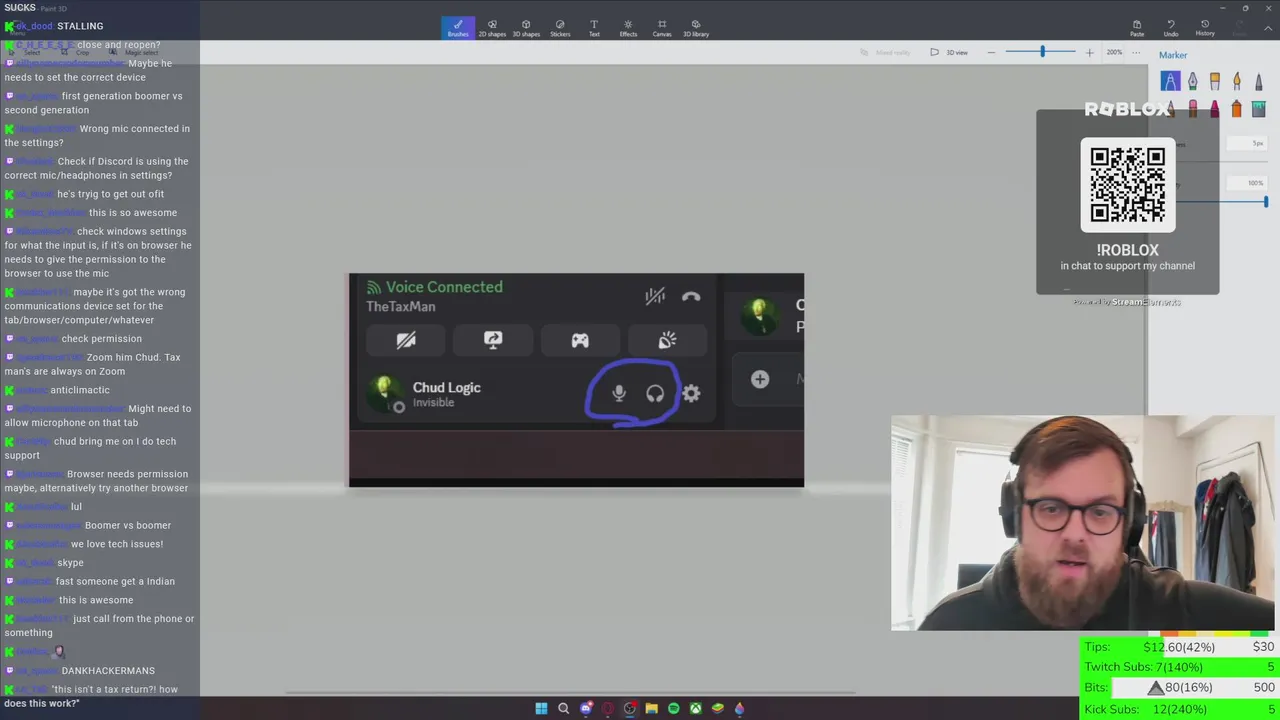Click the zoom in plus button
1280x720 pixels.
pos(1089,52)
